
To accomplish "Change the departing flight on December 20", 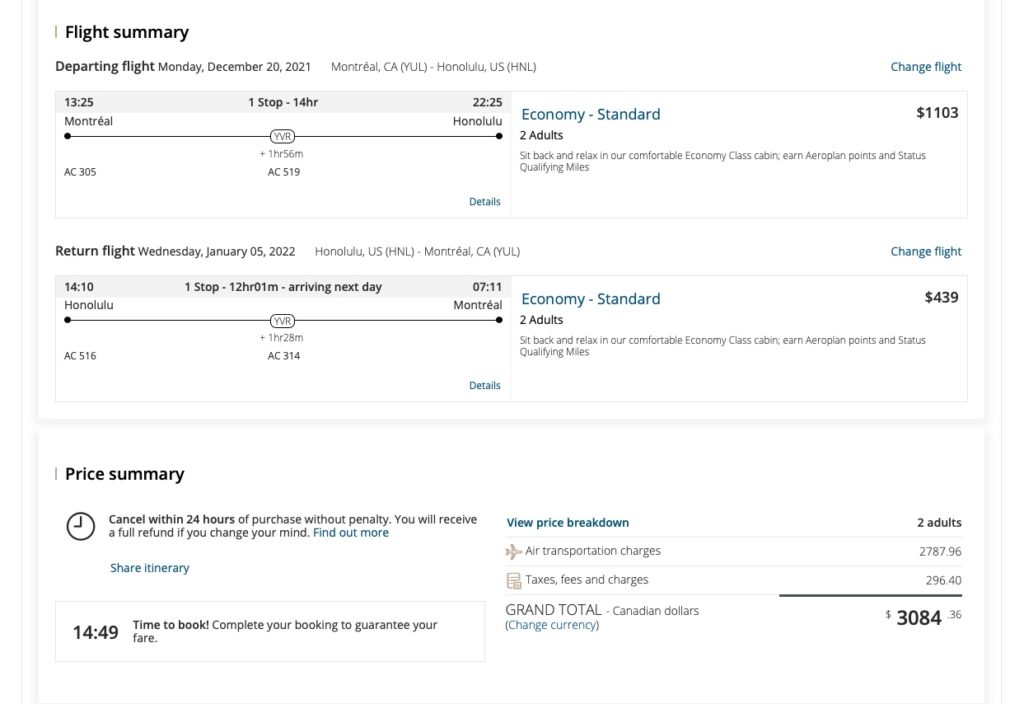I will click(x=925, y=67).
